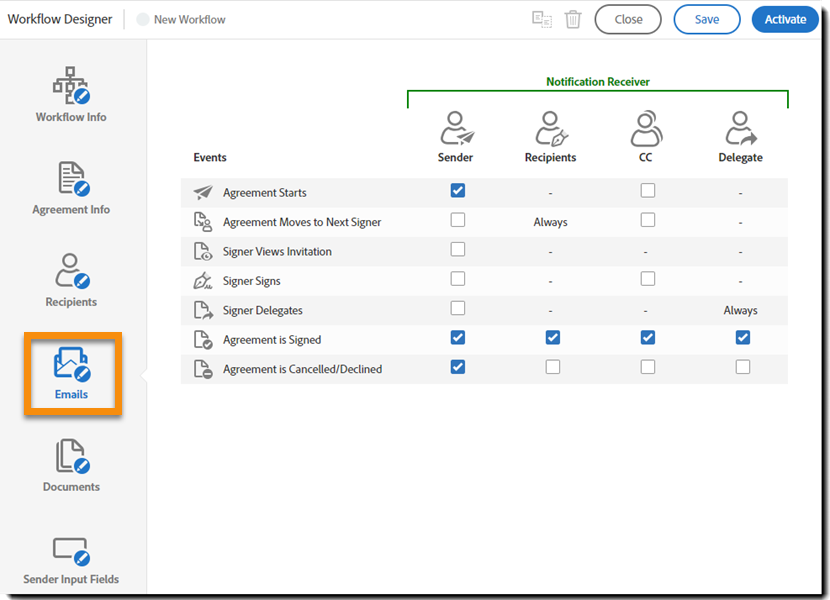This screenshot has width=830, height=600.
Task: Click the Save button
Action: 707,19
